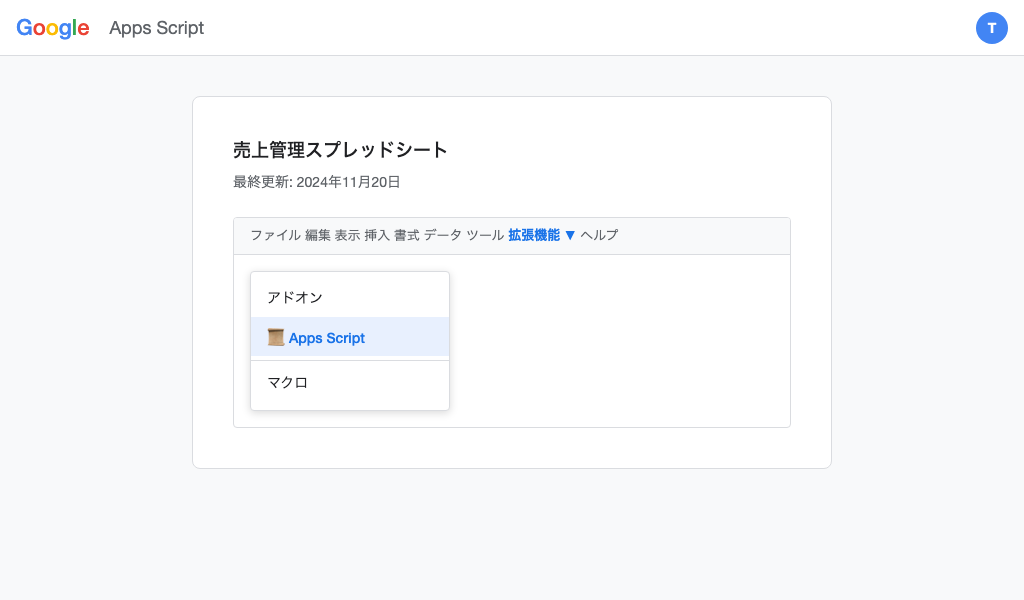Click the Google logo
This screenshot has height=600, width=1024.
point(52,28)
